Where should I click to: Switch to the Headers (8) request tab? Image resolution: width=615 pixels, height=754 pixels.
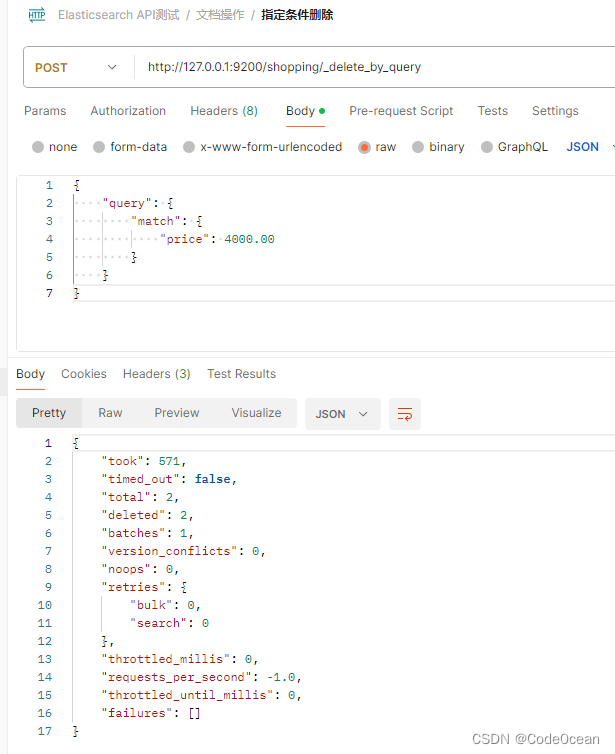224,111
